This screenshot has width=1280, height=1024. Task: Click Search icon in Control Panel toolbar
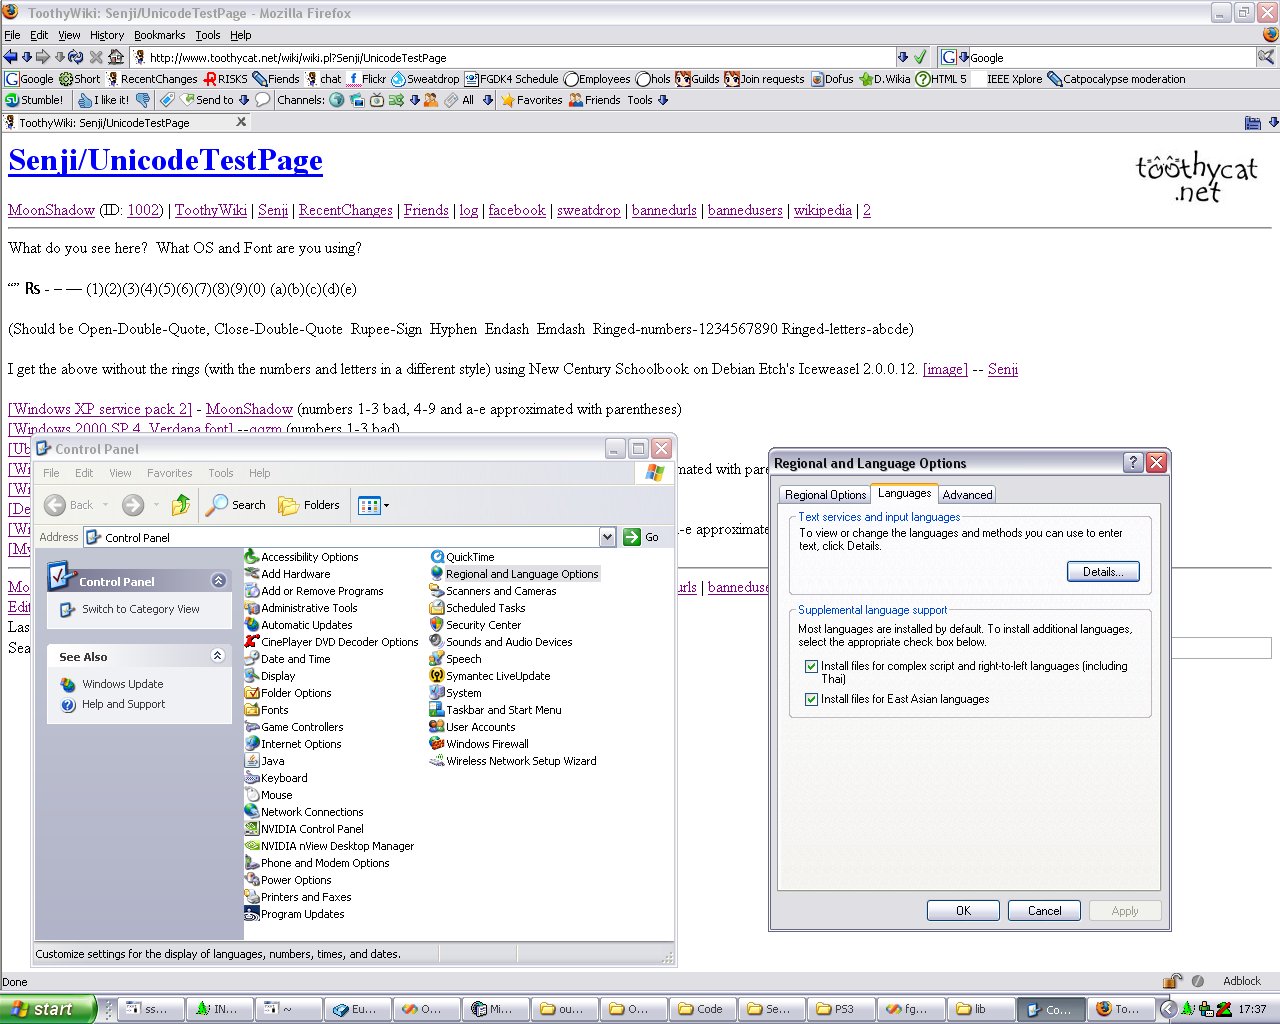[217, 505]
